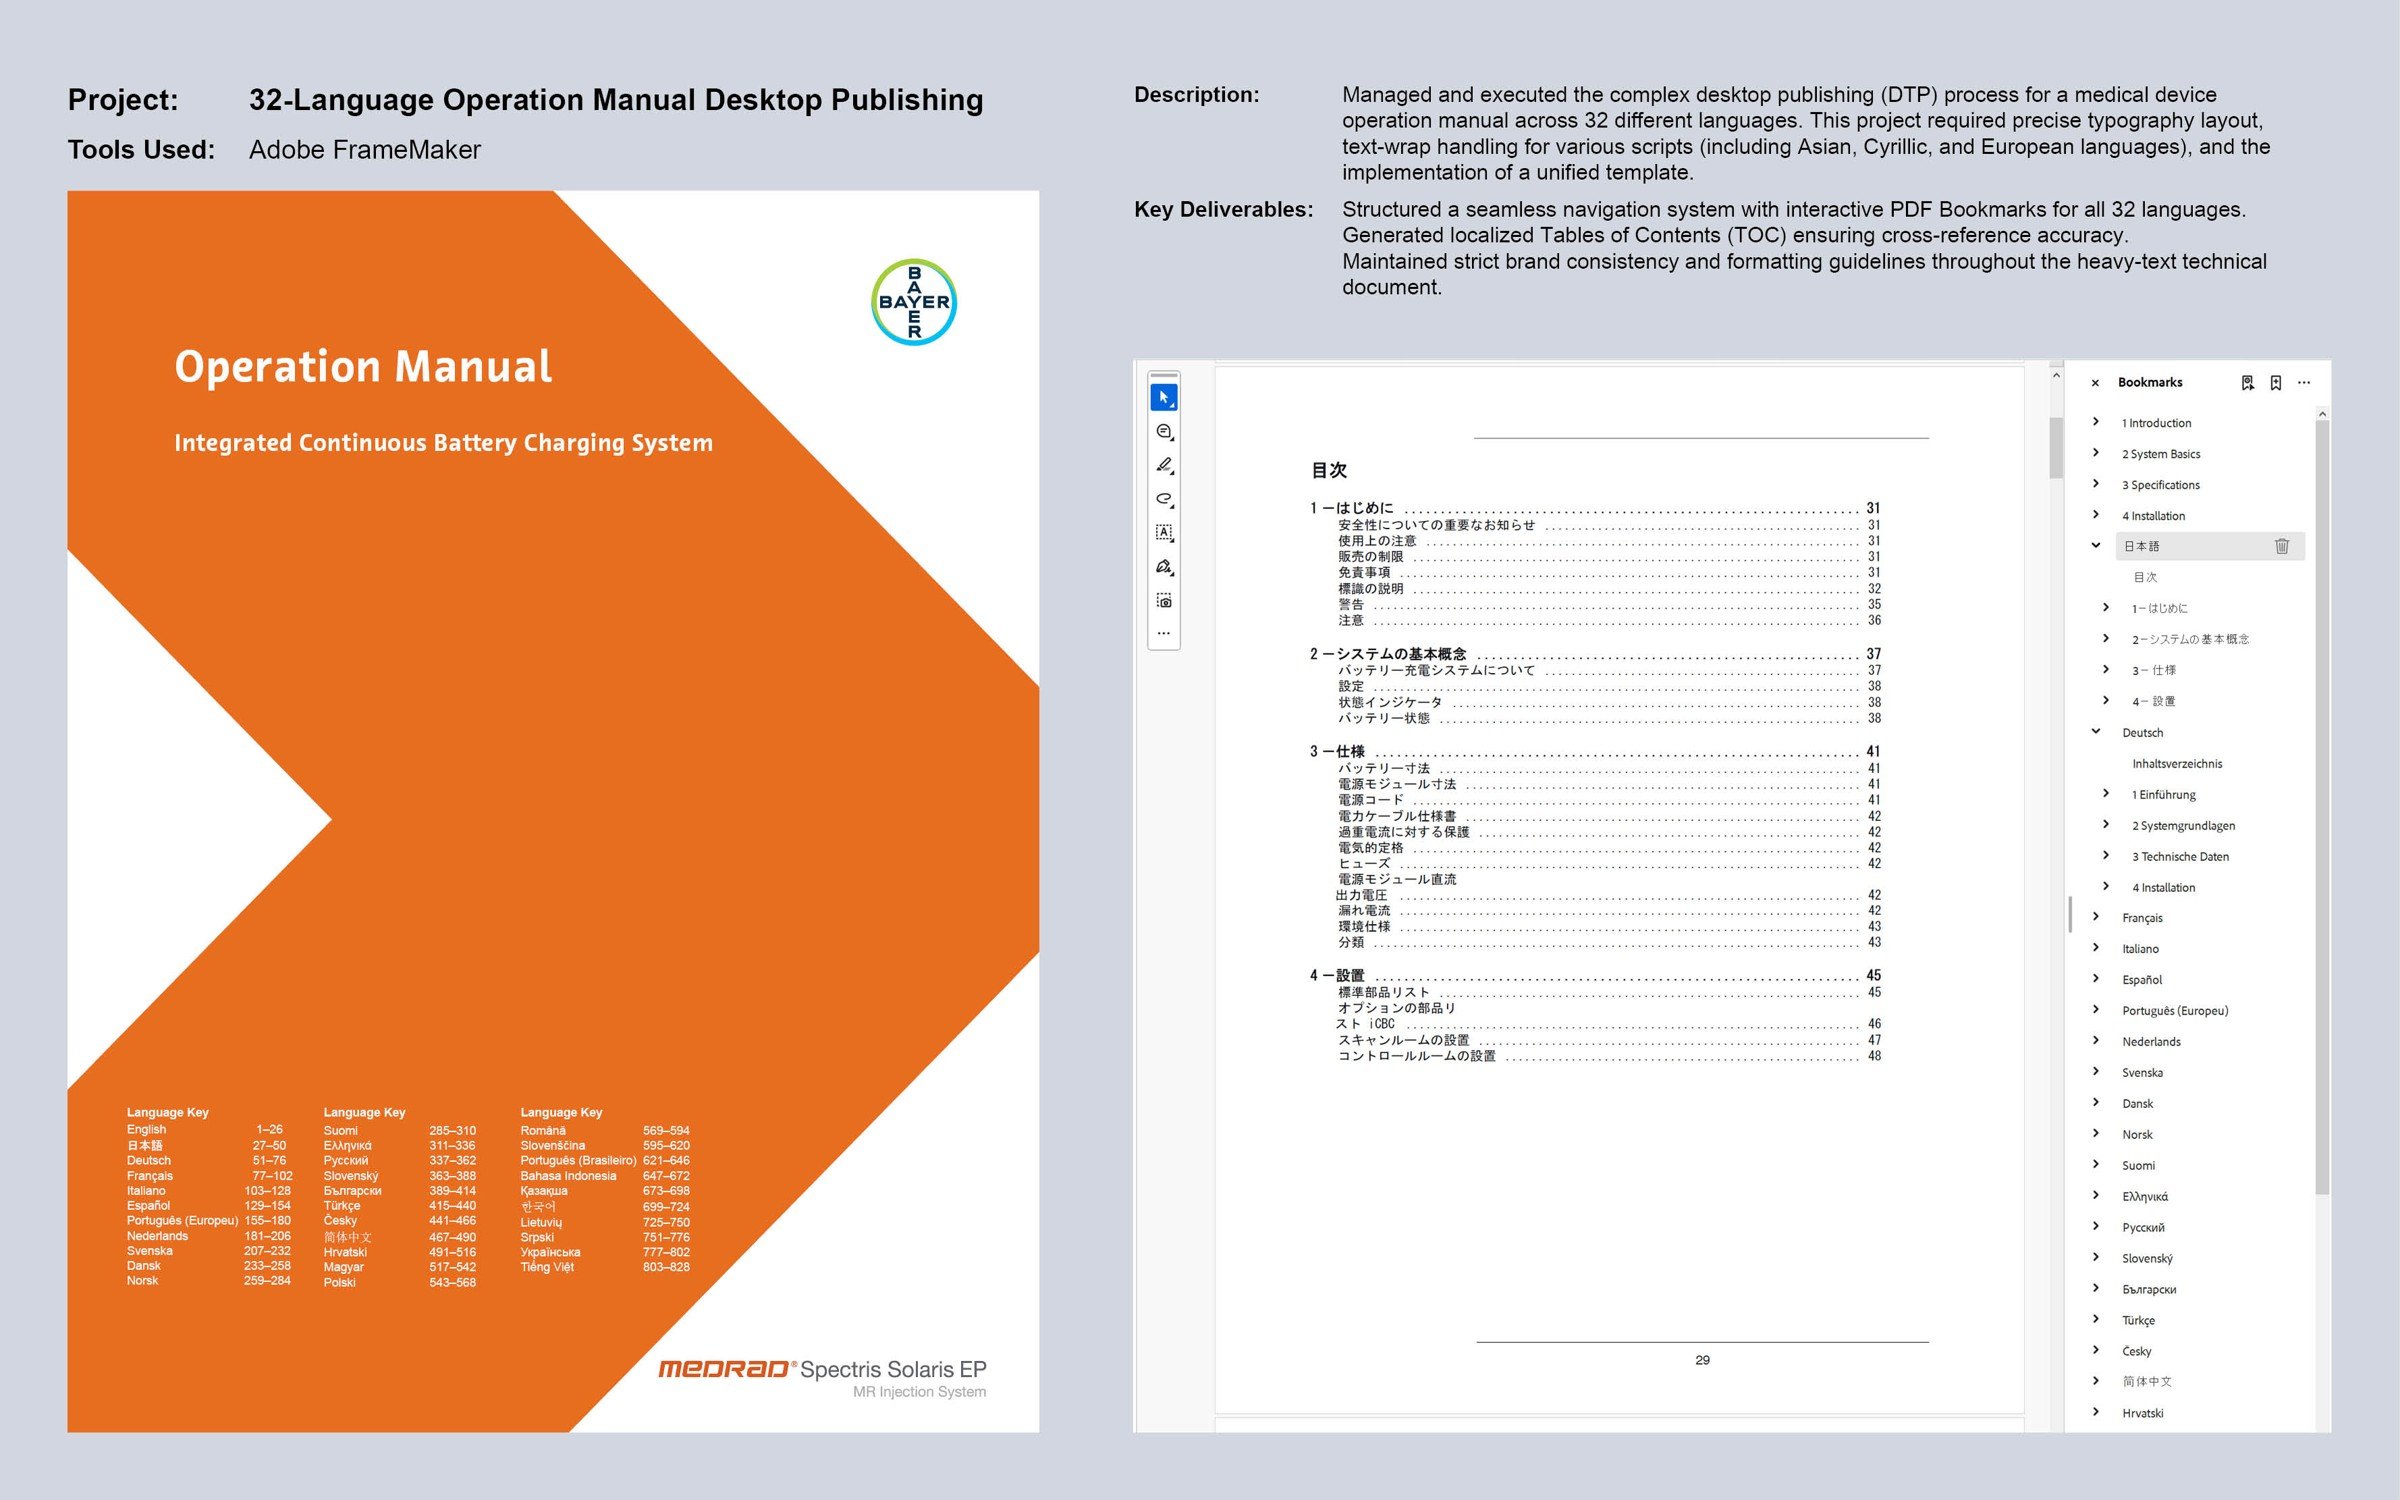2400x1500 pixels.
Task: Open the 3 Technische Daten bookmark
Action: 2180,856
